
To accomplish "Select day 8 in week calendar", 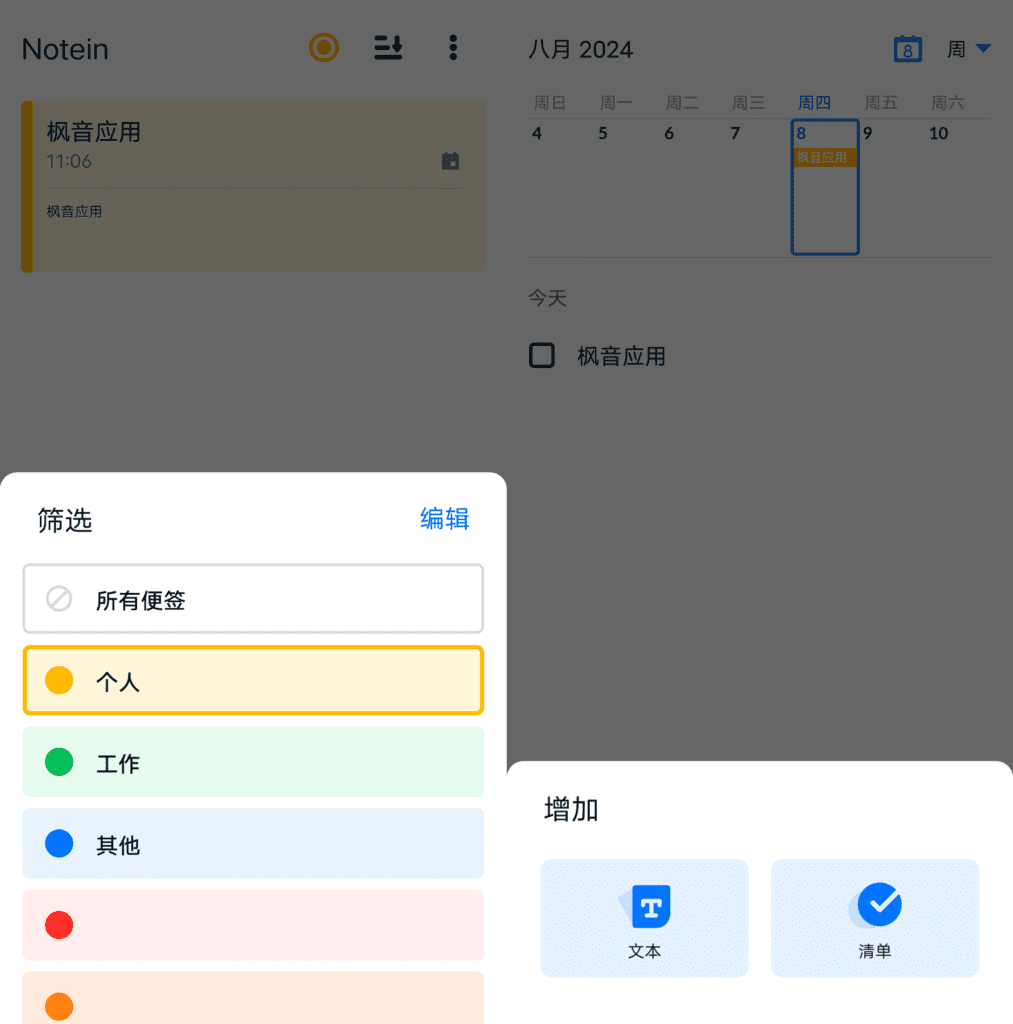I will (825, 187).
